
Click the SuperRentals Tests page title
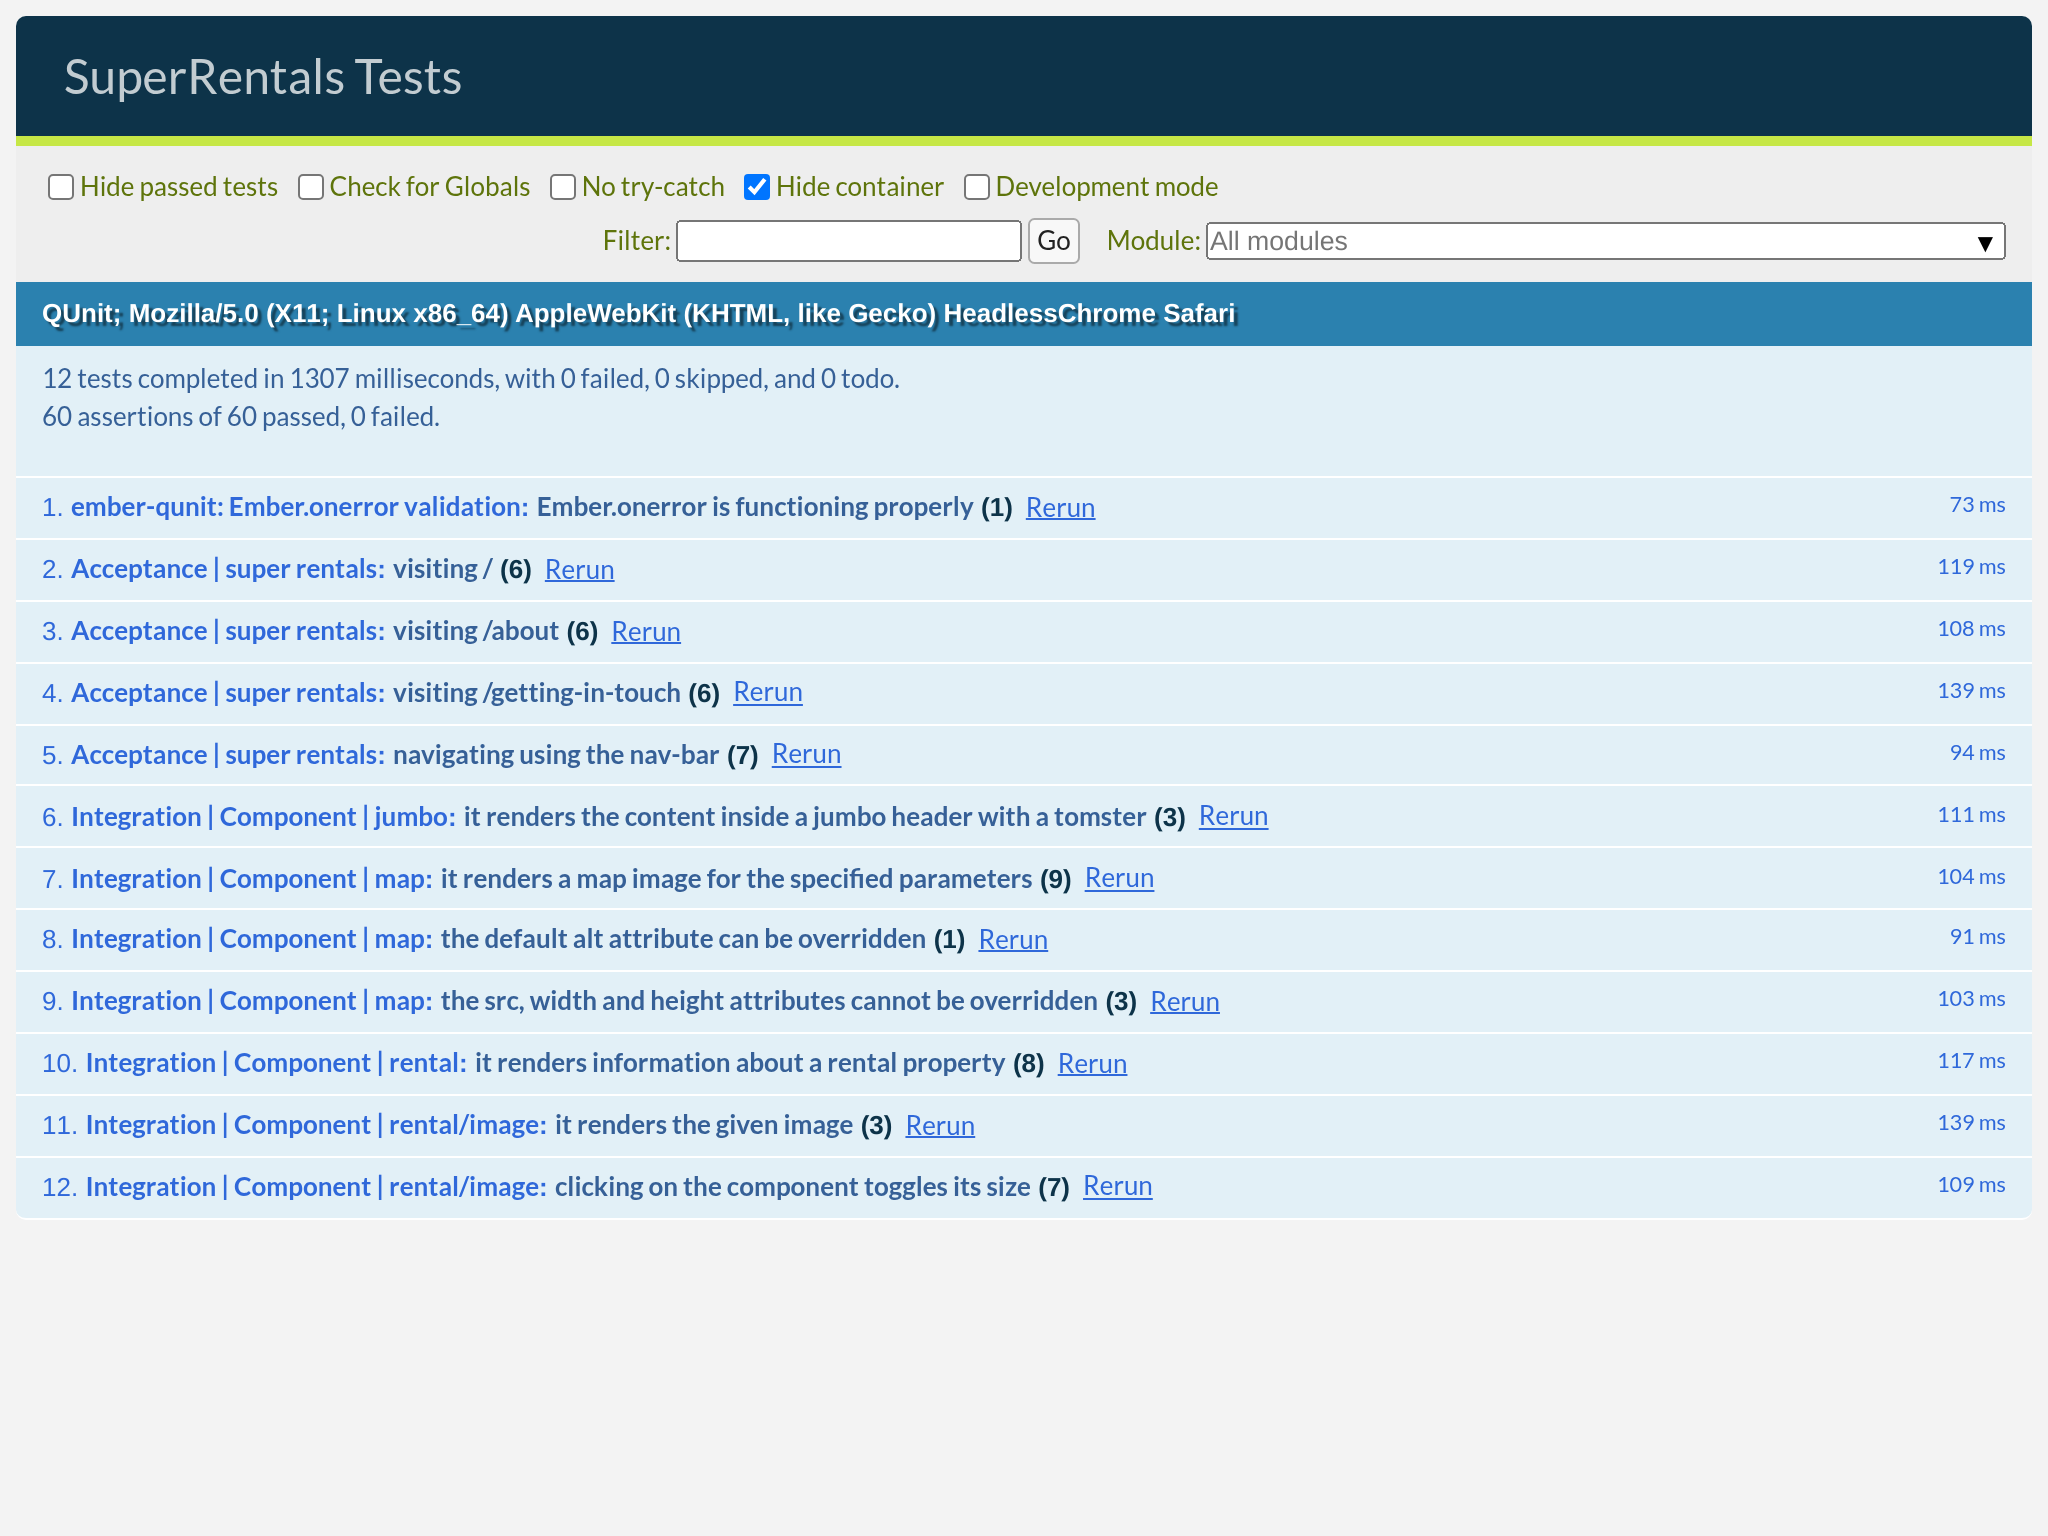263,76
